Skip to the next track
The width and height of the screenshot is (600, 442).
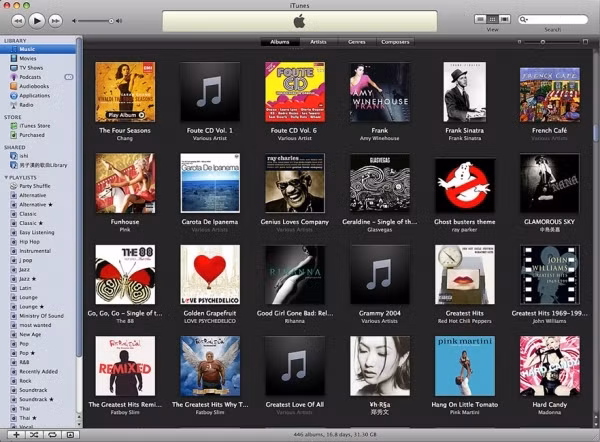(56, 20)
